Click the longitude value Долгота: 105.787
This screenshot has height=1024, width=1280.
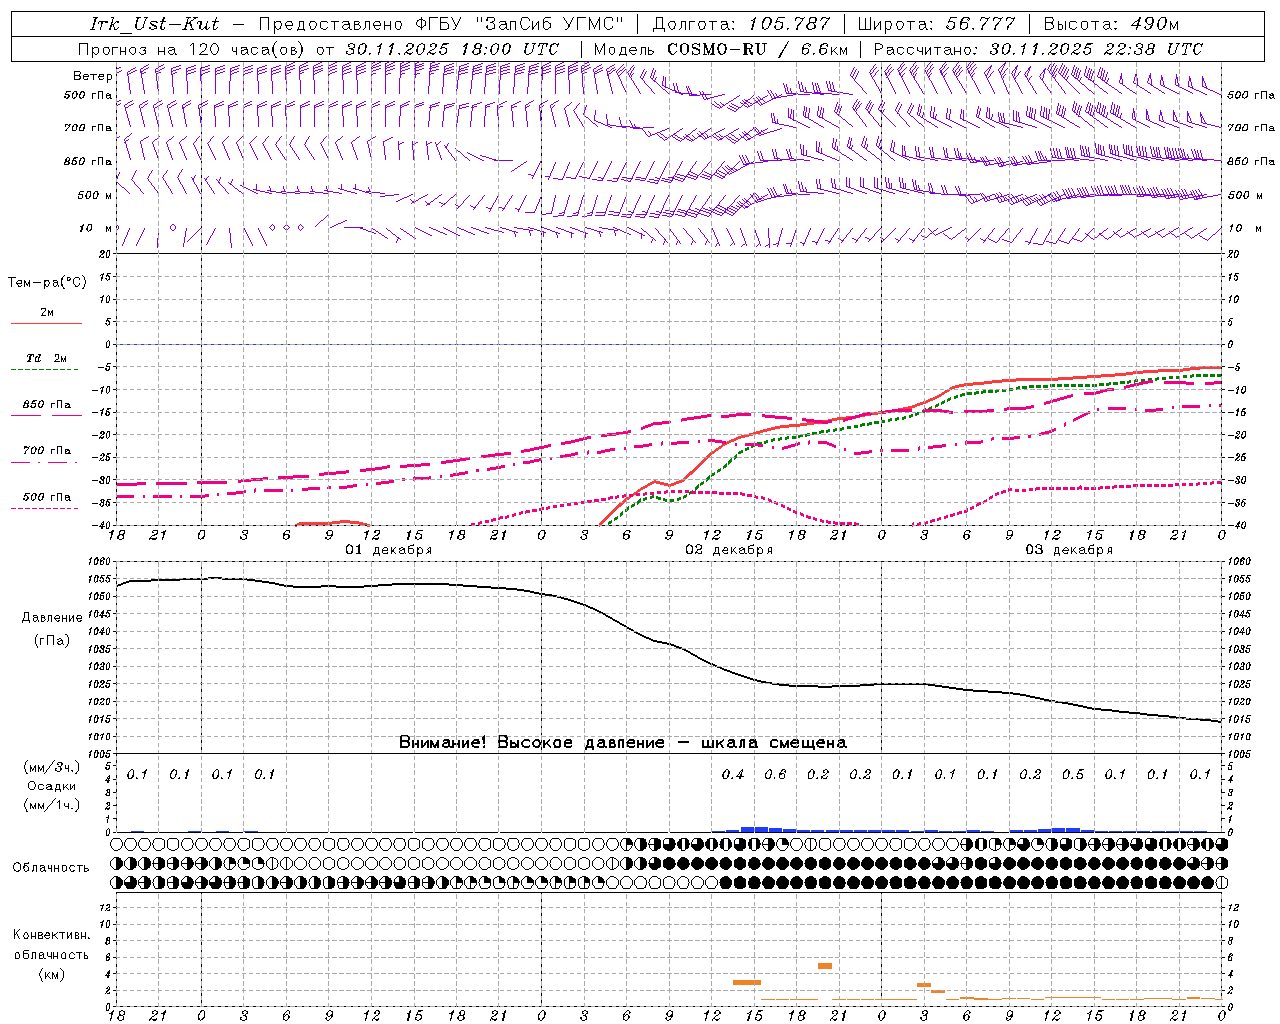741,24
